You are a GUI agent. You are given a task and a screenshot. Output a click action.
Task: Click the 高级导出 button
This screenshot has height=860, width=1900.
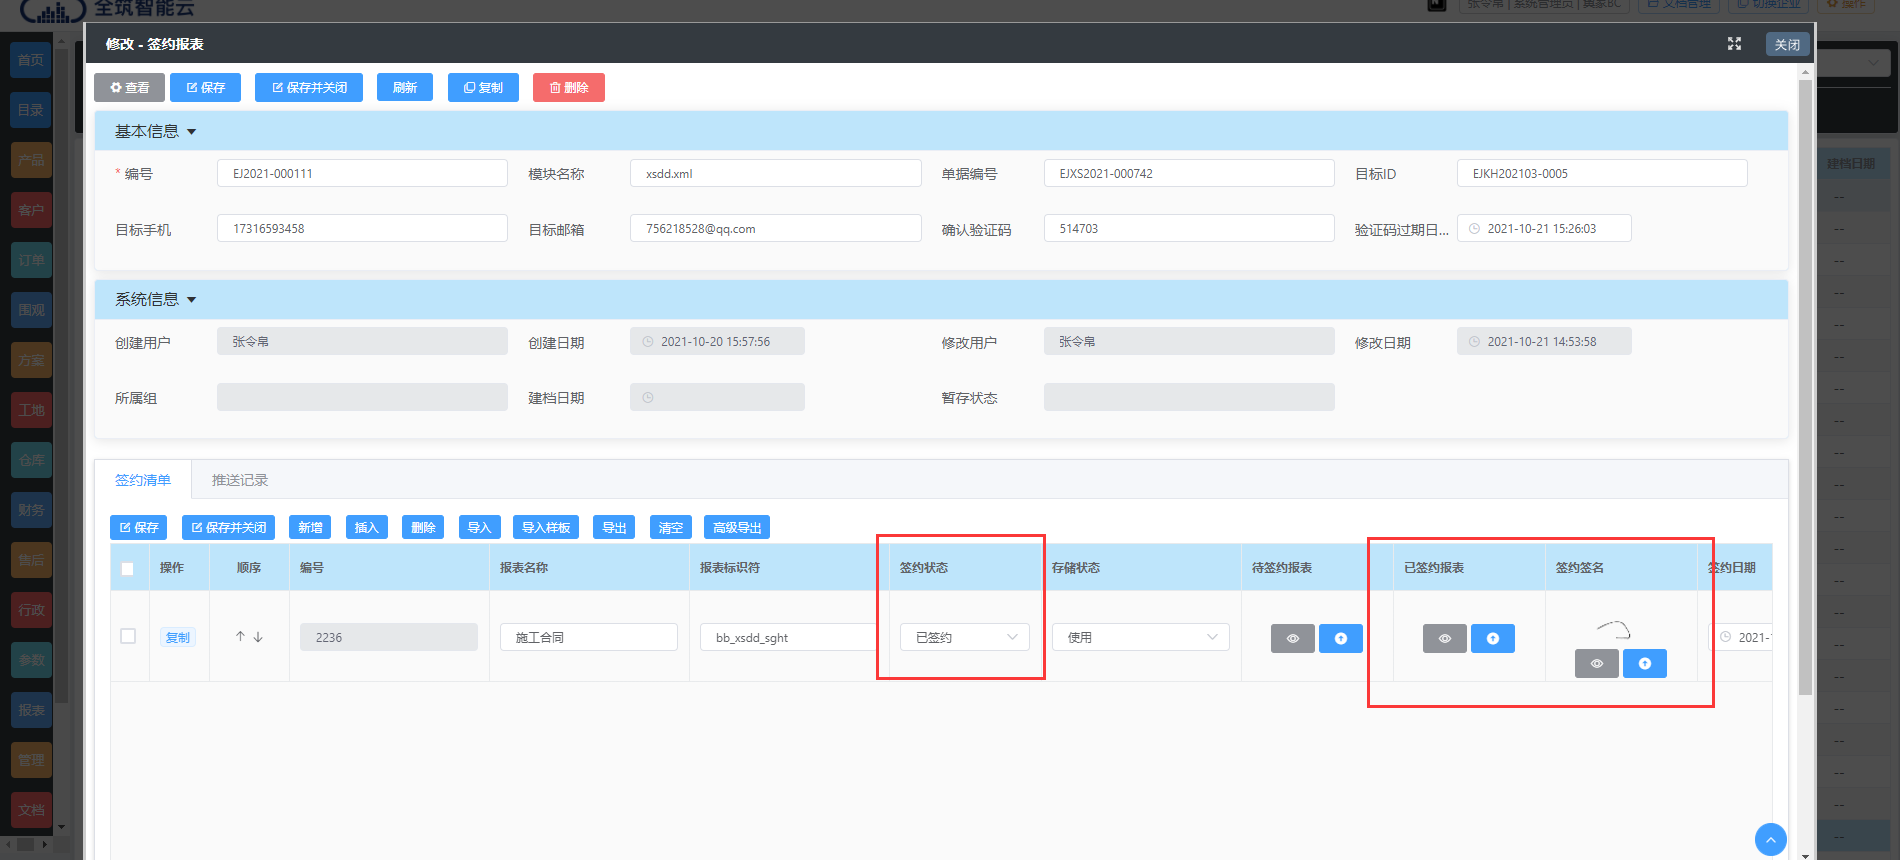click(x=737, y=527)
